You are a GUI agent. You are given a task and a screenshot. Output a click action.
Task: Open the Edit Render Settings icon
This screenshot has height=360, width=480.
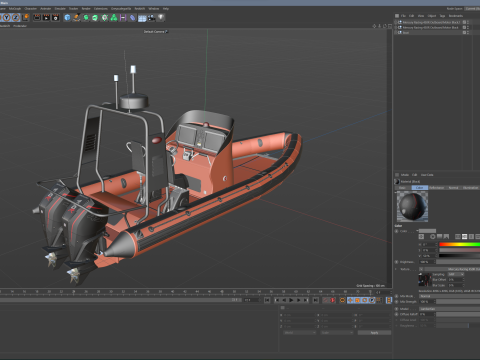pos(56,17)
